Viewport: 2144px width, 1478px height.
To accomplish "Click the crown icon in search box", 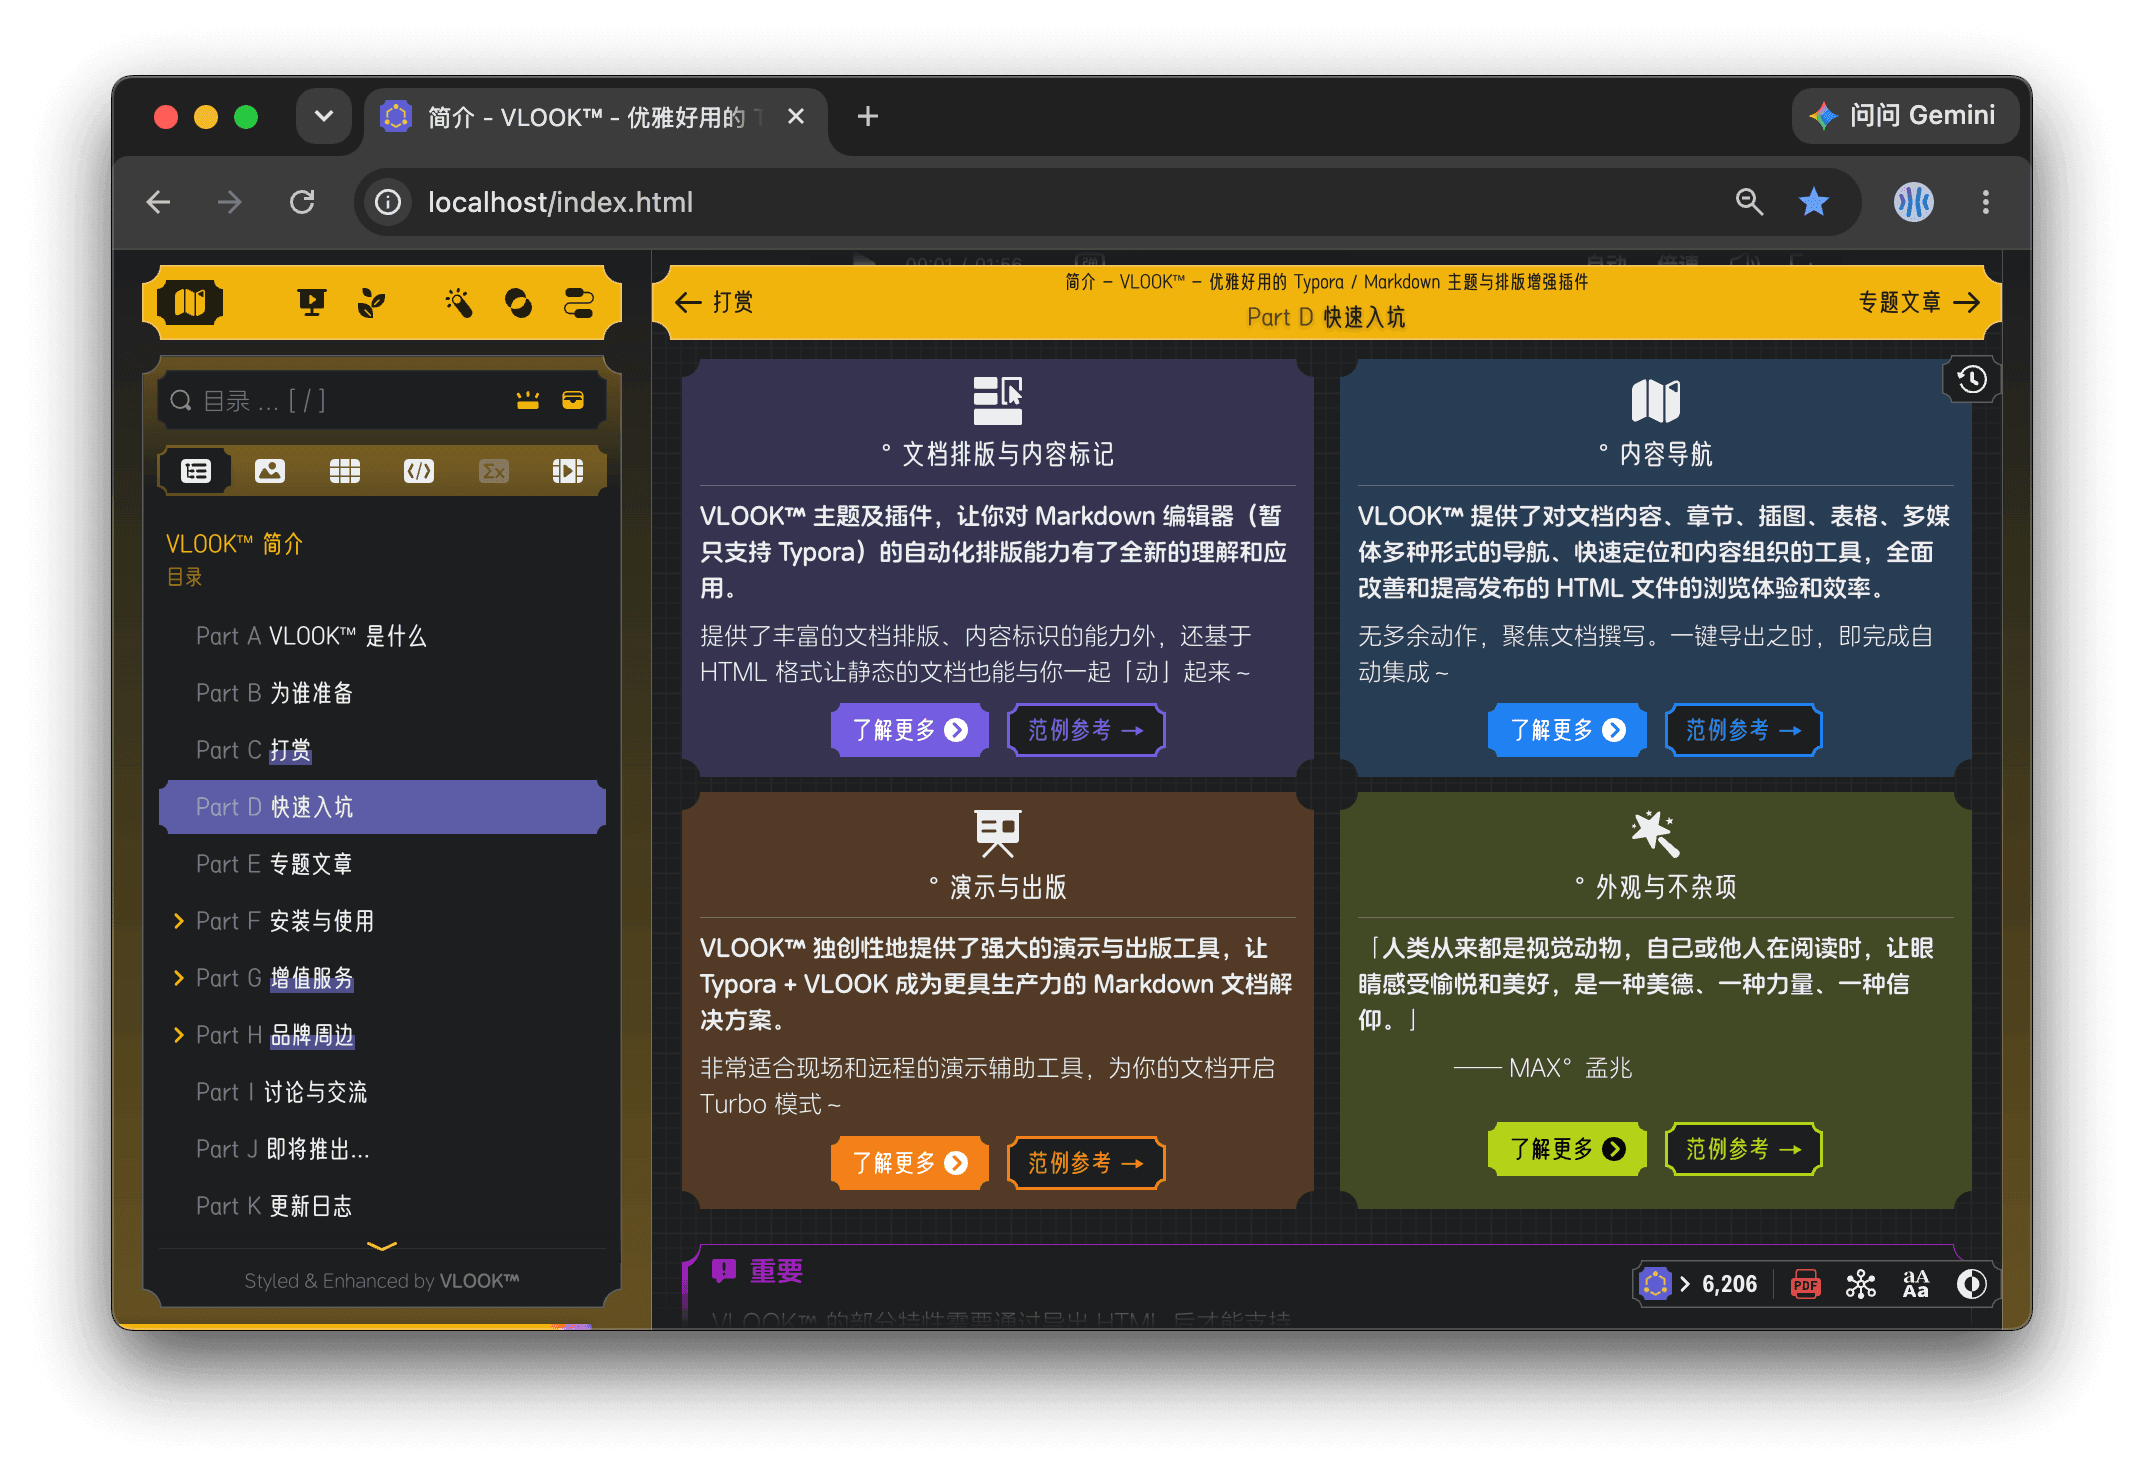I will pyautogui.click(x=528, y=401).
